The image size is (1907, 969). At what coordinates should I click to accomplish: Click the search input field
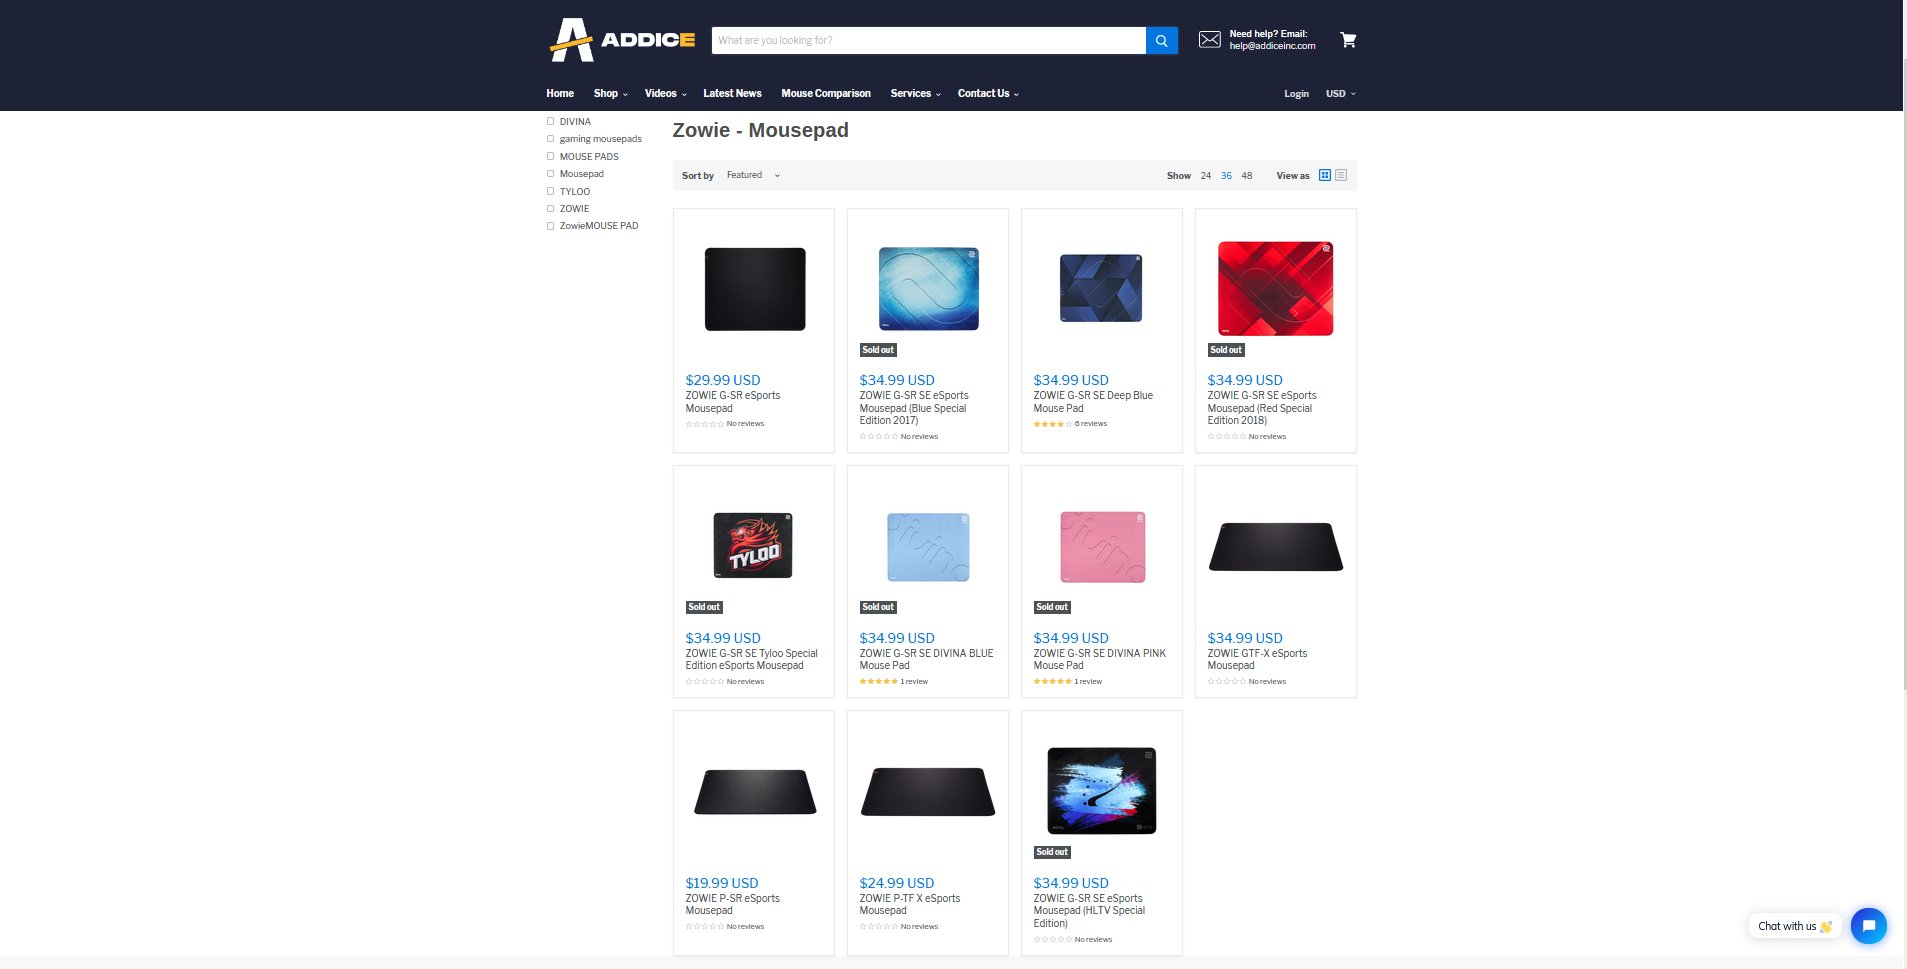[928, 40]
